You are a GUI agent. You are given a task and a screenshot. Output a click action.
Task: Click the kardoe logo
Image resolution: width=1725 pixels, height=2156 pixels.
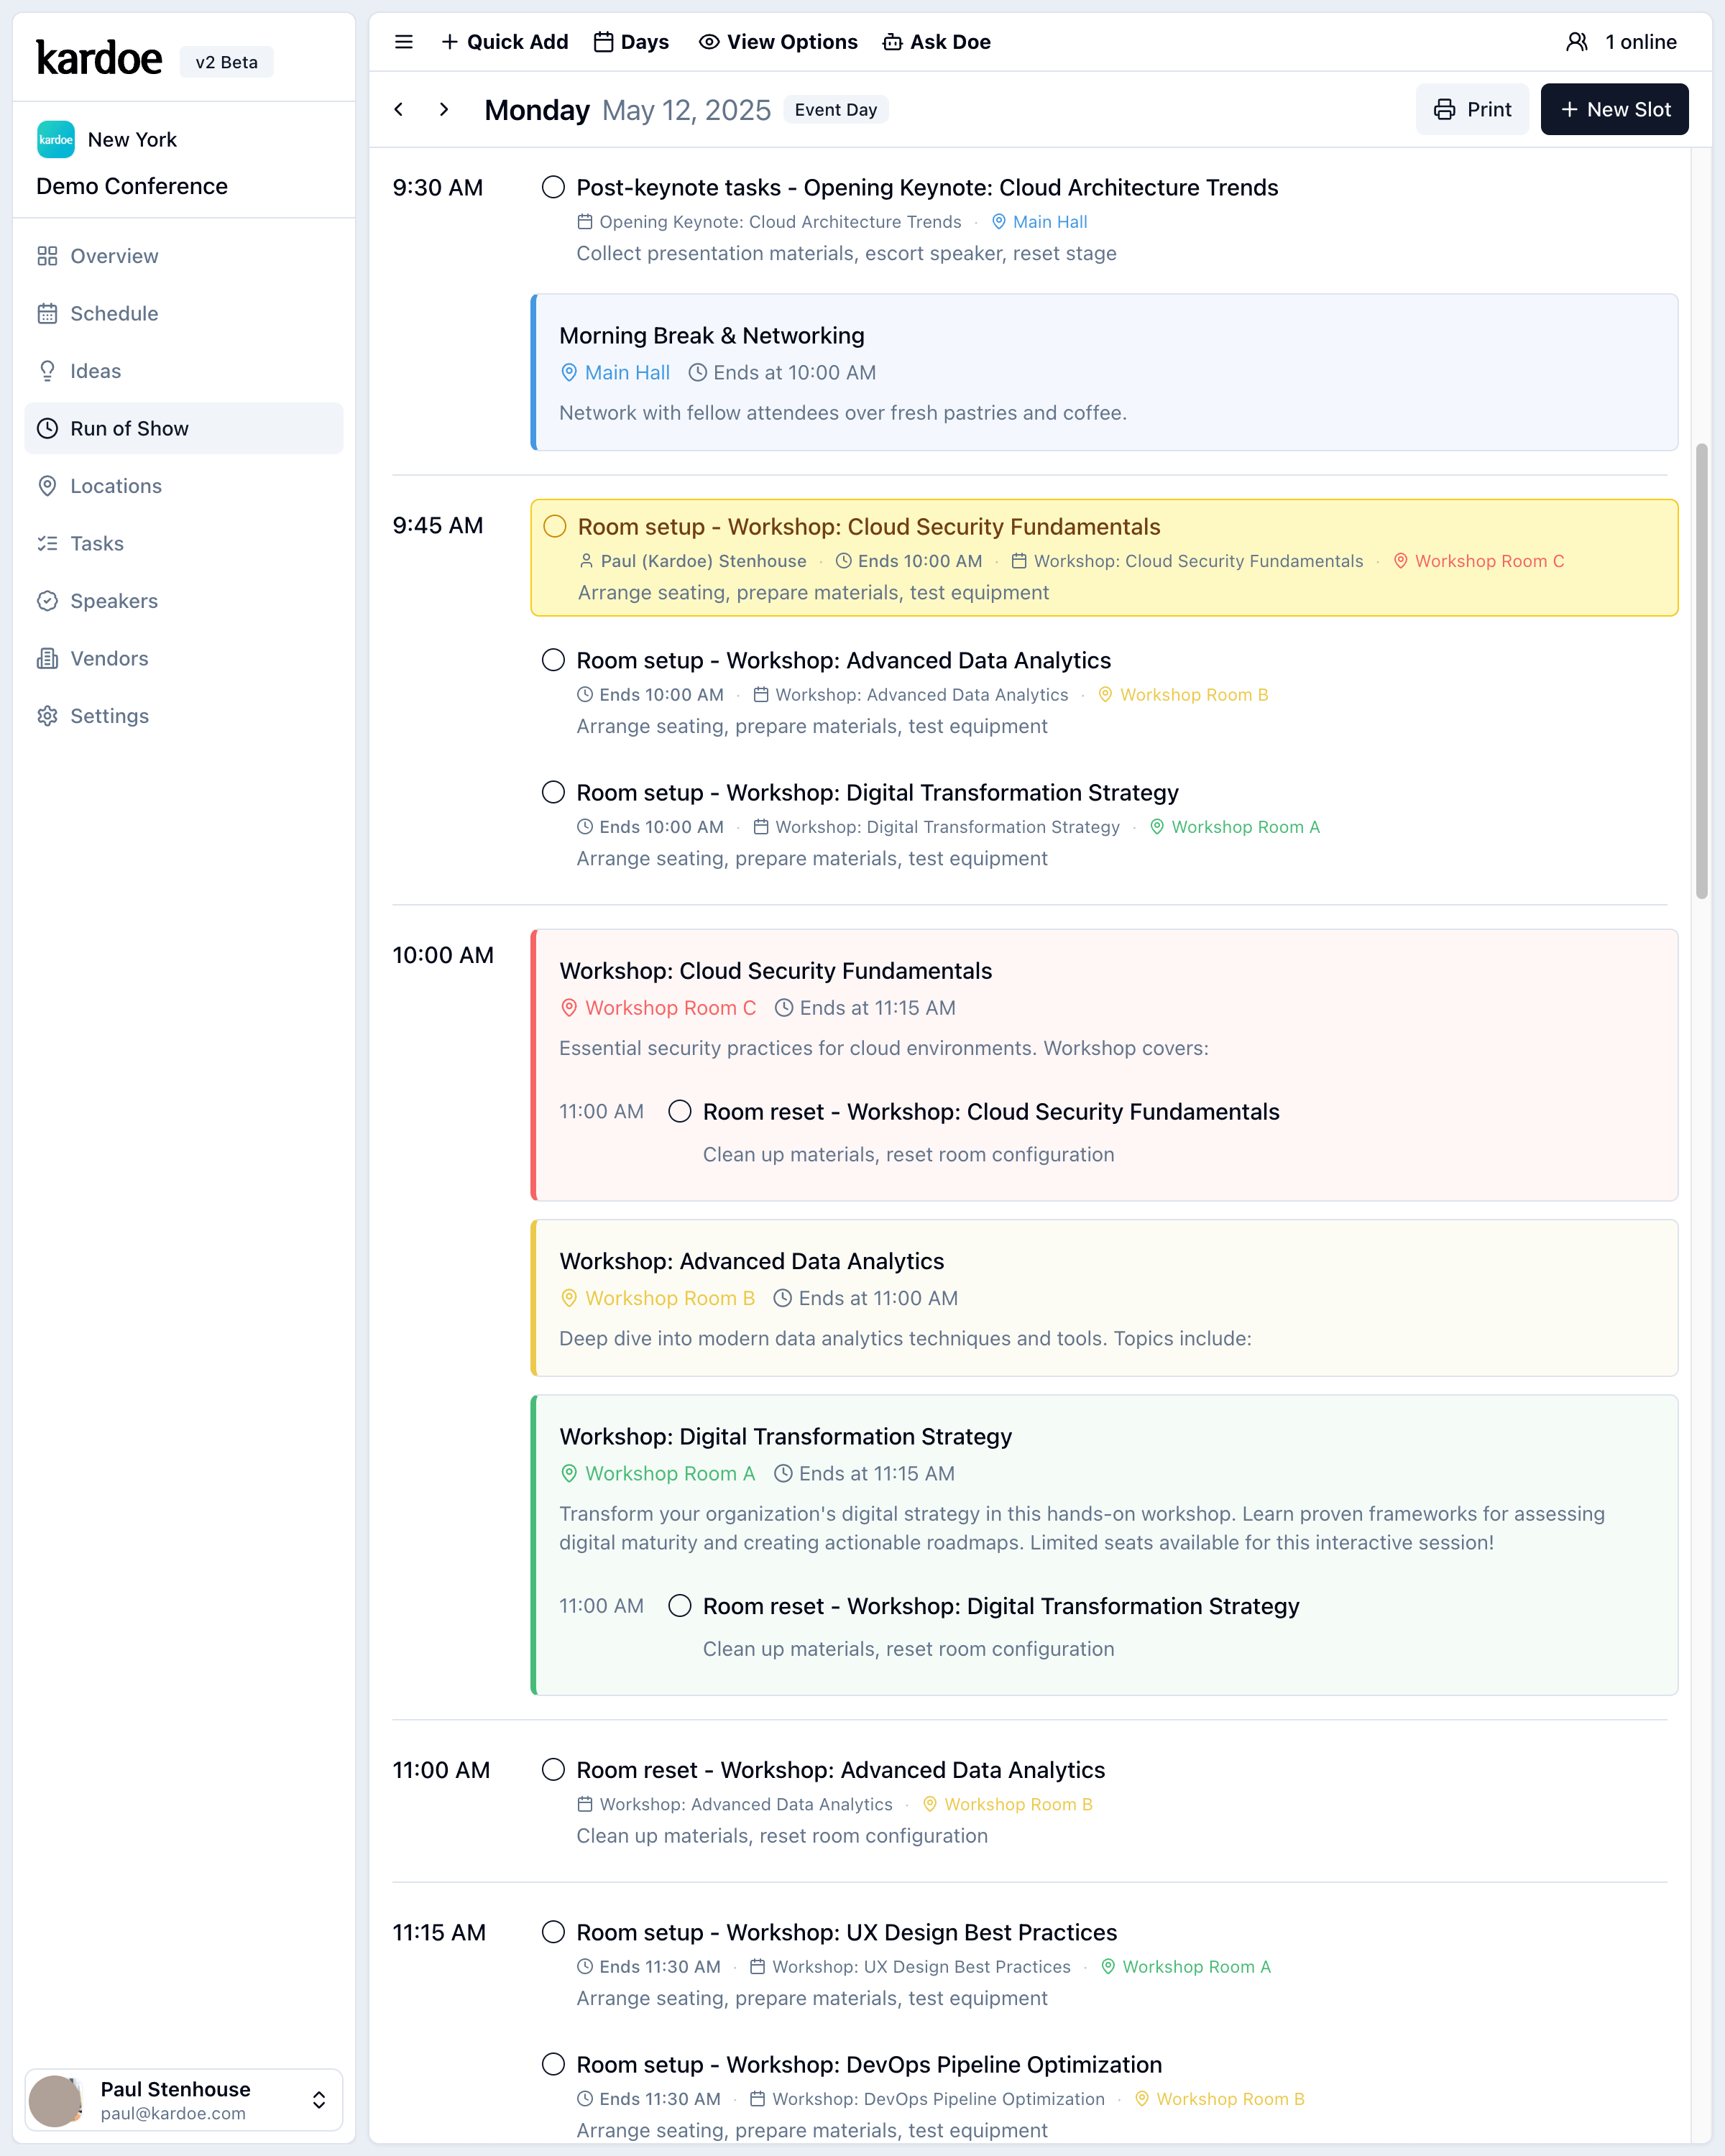pos(99,58)
